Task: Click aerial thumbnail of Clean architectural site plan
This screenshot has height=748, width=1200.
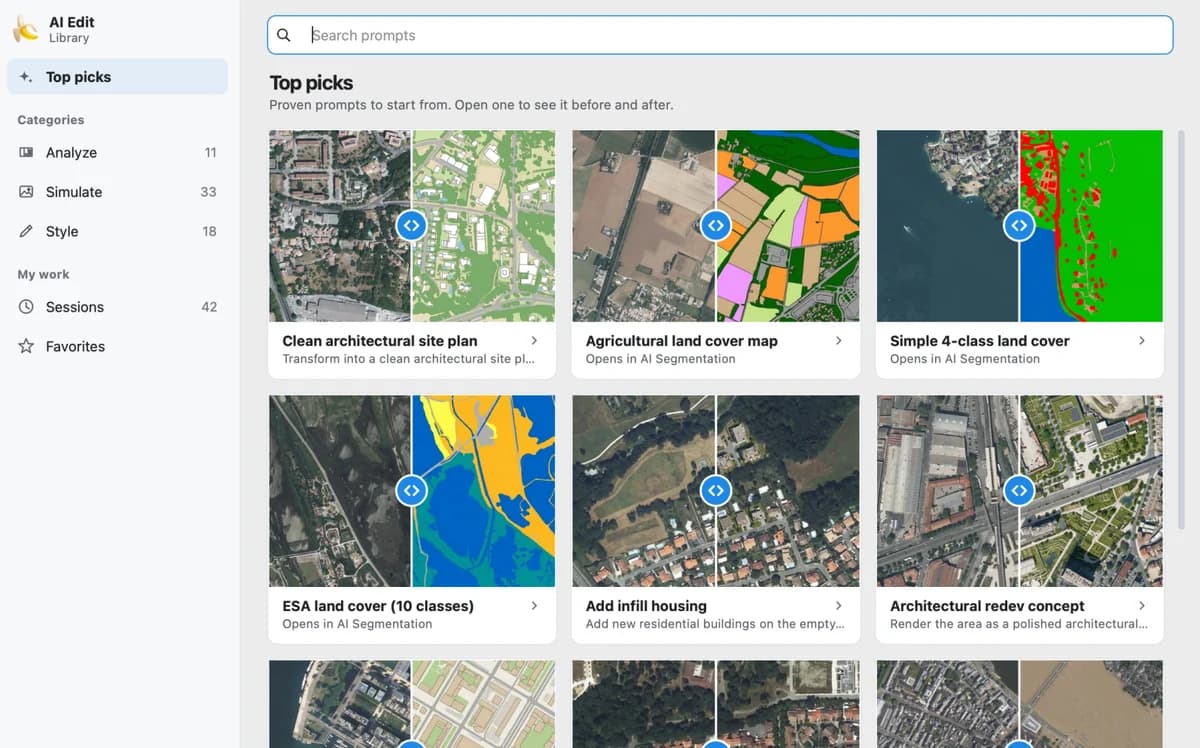Action: 340,226
